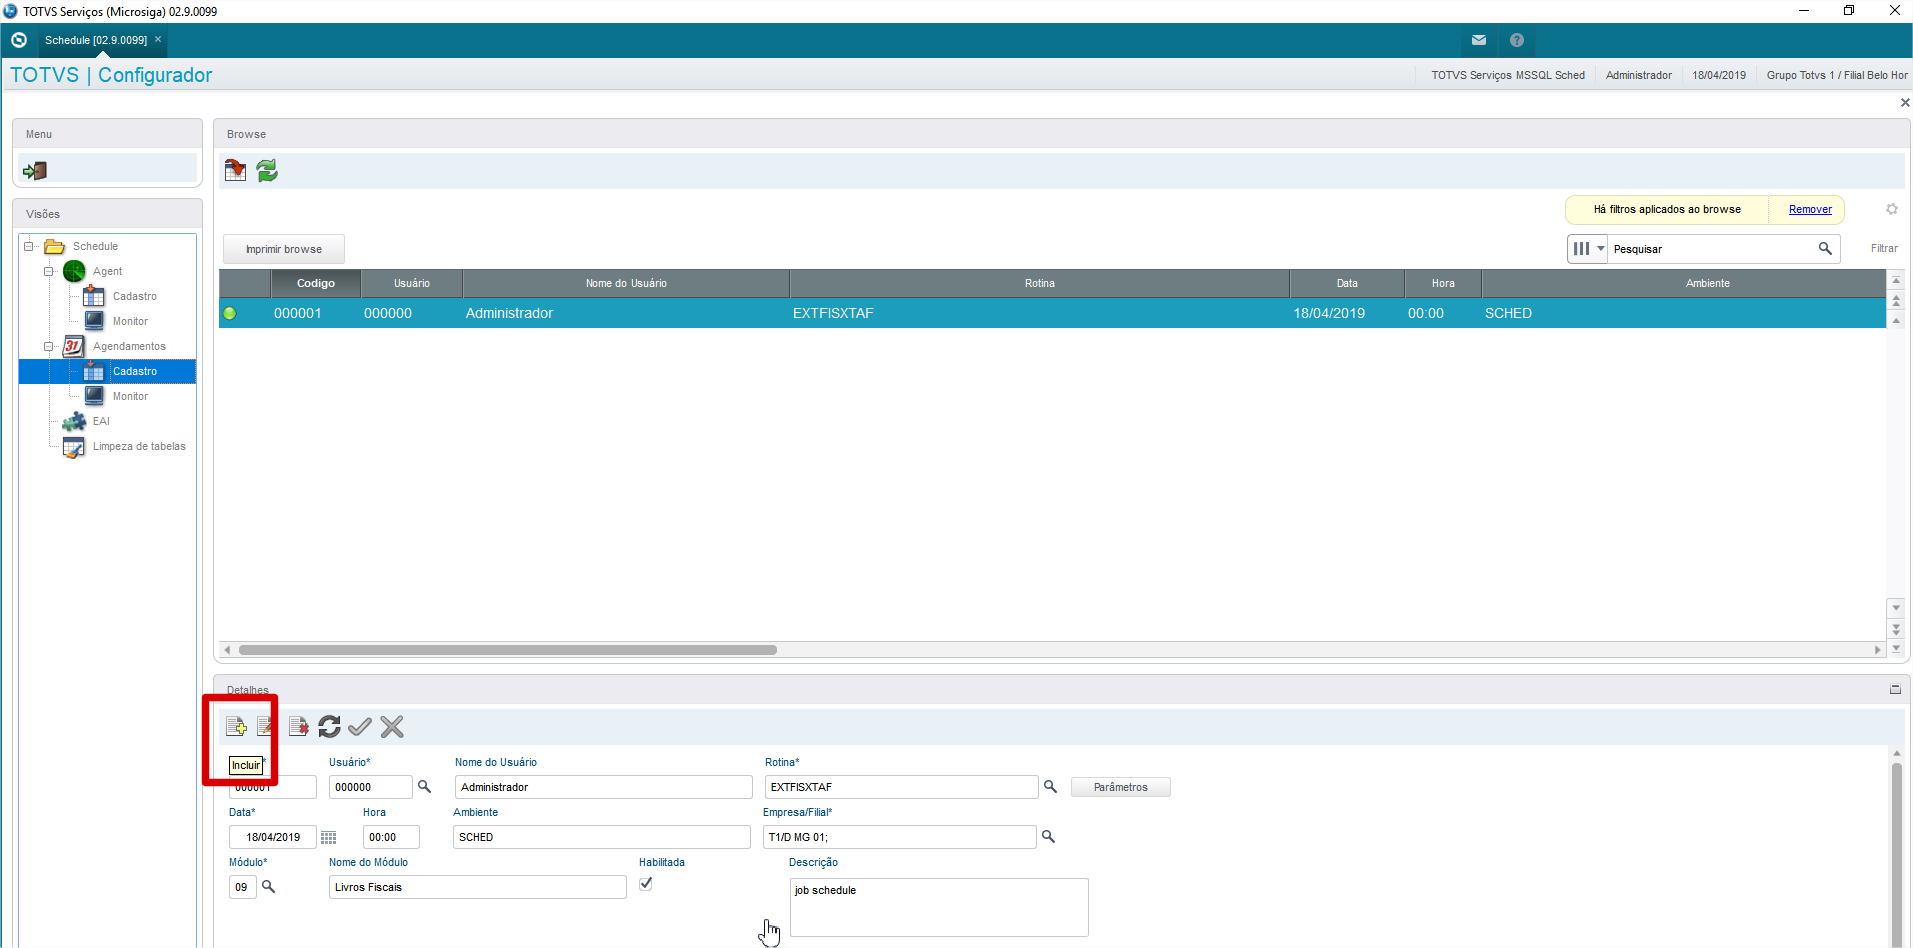Close the Configurador inner panel with the X
1913x948 pixels.
tap(1904, 103)
